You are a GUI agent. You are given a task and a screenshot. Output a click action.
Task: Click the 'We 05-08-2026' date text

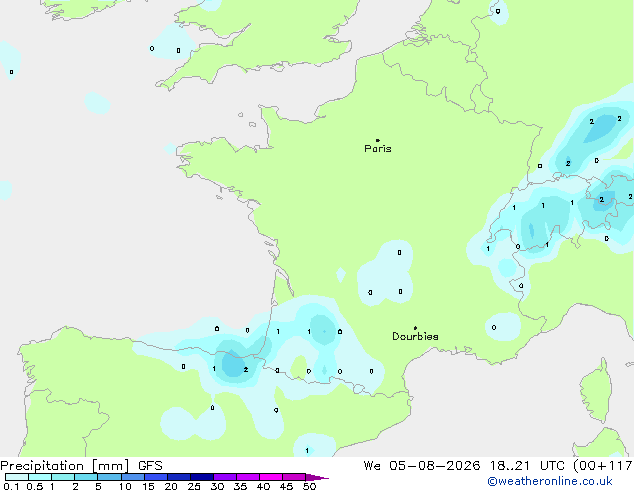pyautogui.click(x=422, y=466)
